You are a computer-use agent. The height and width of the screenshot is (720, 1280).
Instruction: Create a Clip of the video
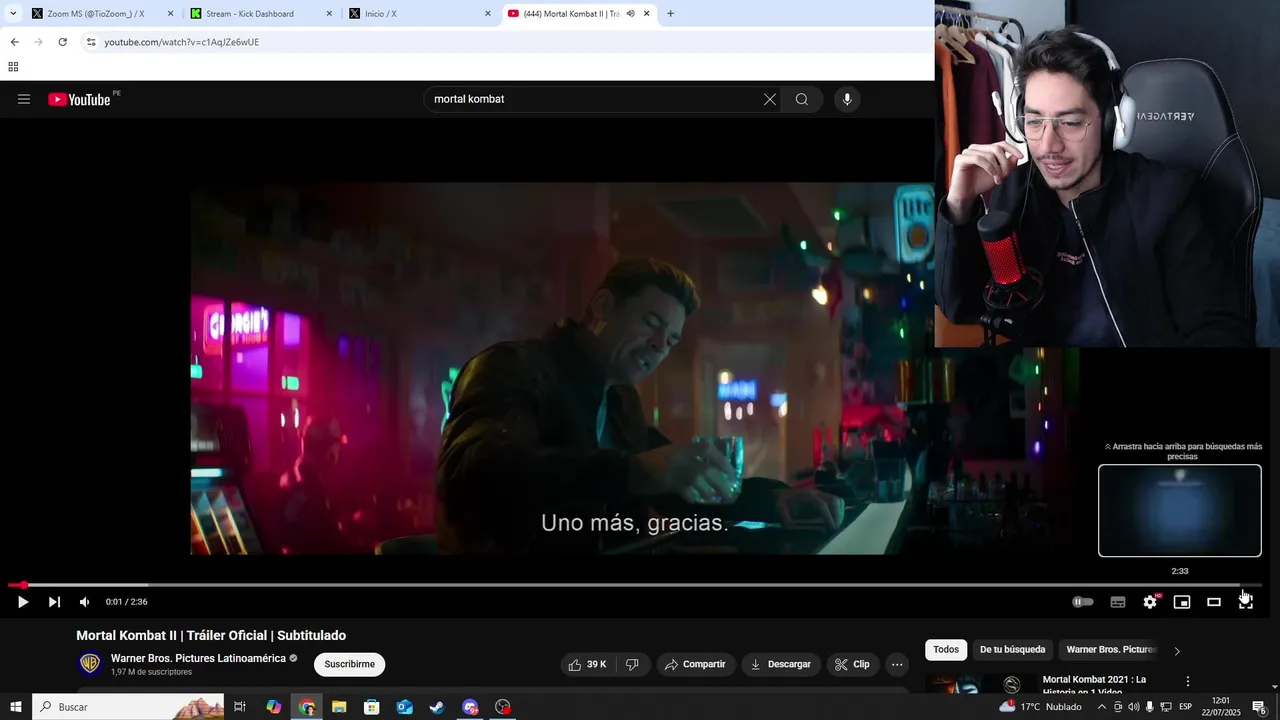pyautogui.click(x=852, y=664)
